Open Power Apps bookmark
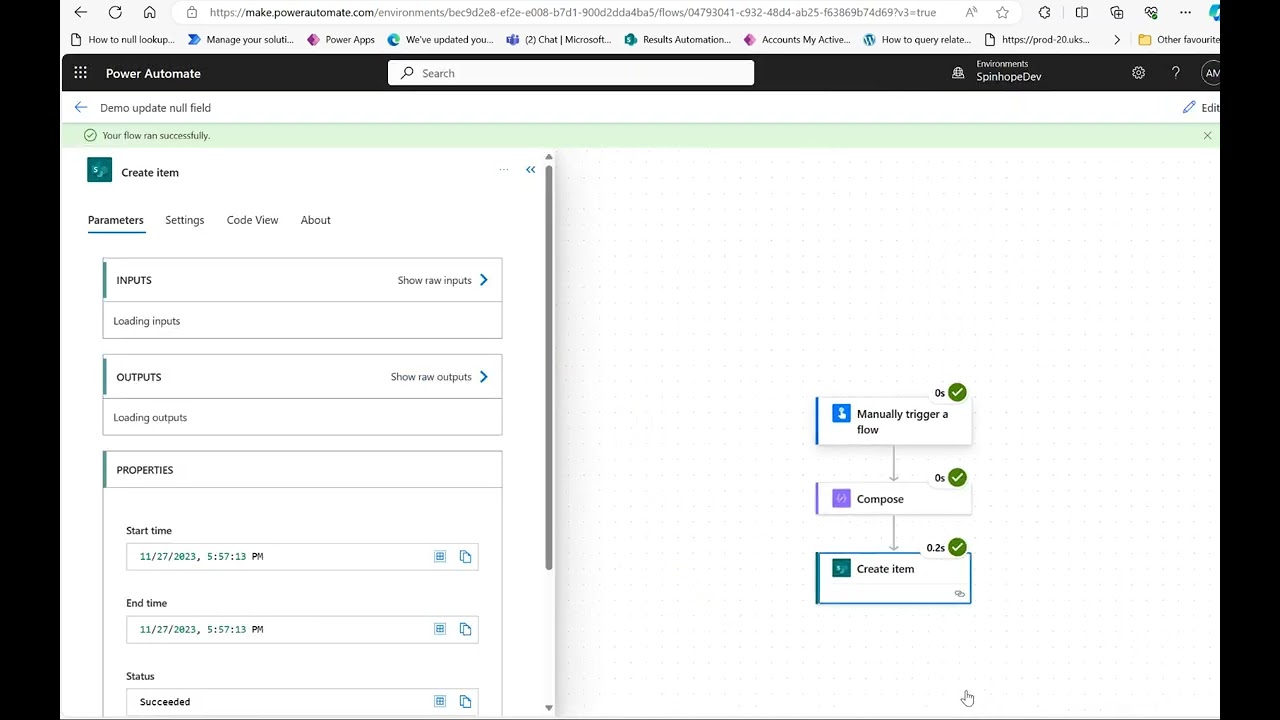 point(340,39)
